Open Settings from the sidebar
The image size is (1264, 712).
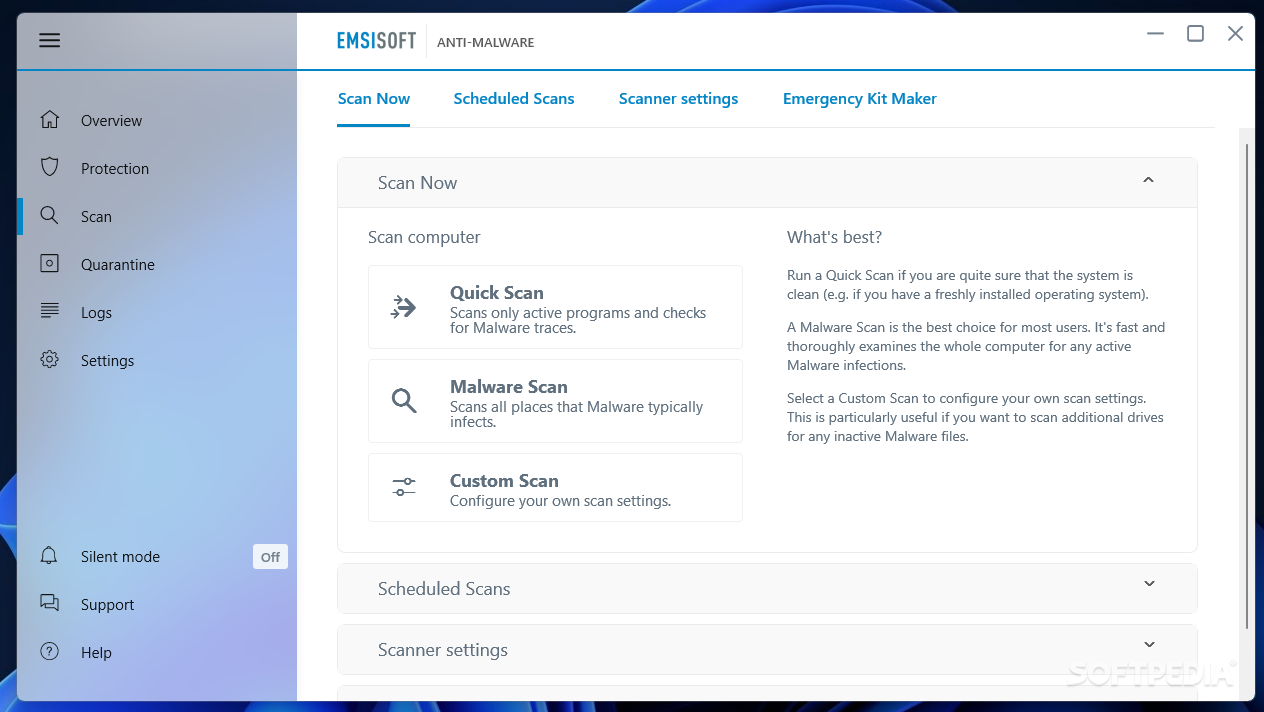pyautogui.click(x=157, y=360)
